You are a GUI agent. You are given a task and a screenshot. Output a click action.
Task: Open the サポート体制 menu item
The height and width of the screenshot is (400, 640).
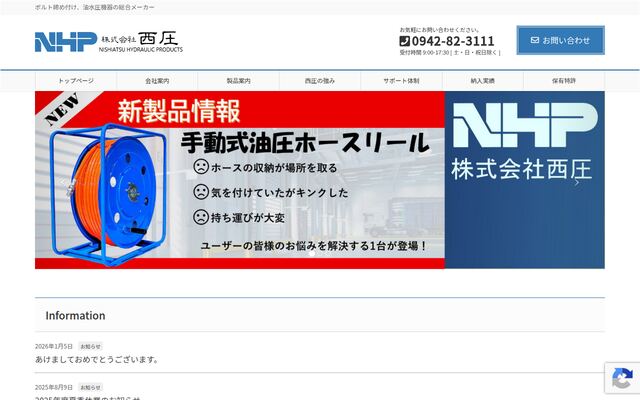[x=401, y=81]
